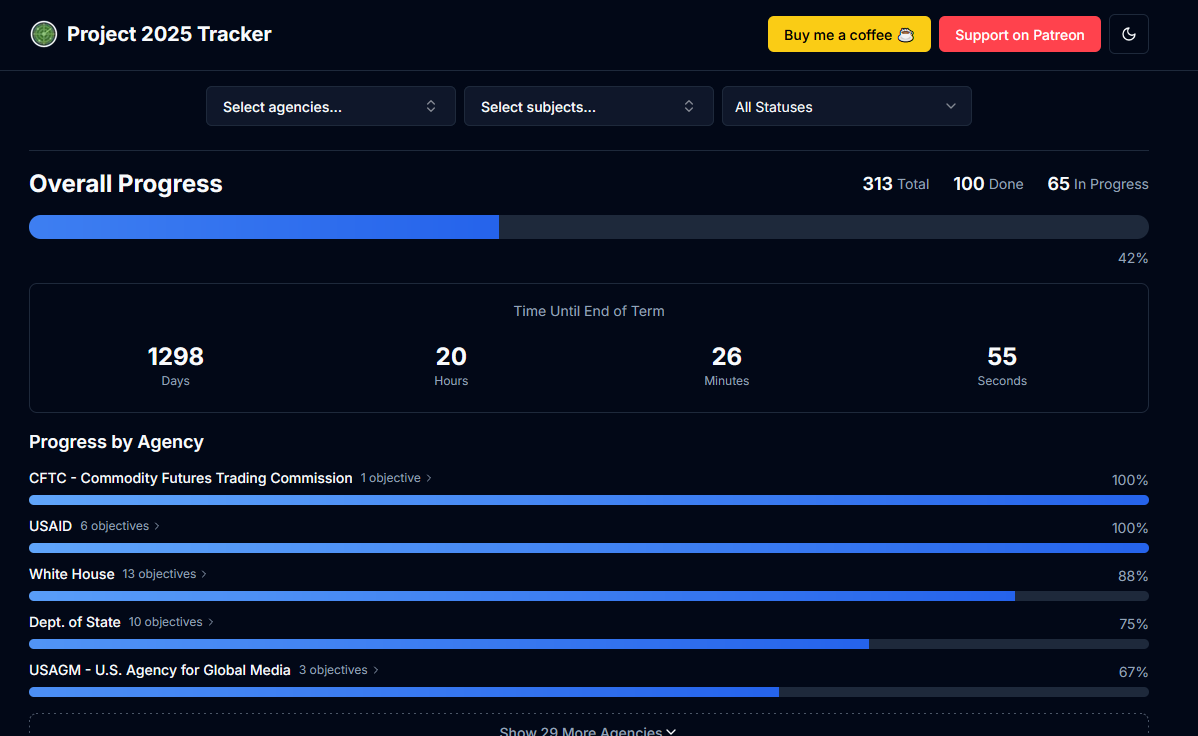
Task: Toggle dark mode with the moon icon
Action: (1128, 34)
